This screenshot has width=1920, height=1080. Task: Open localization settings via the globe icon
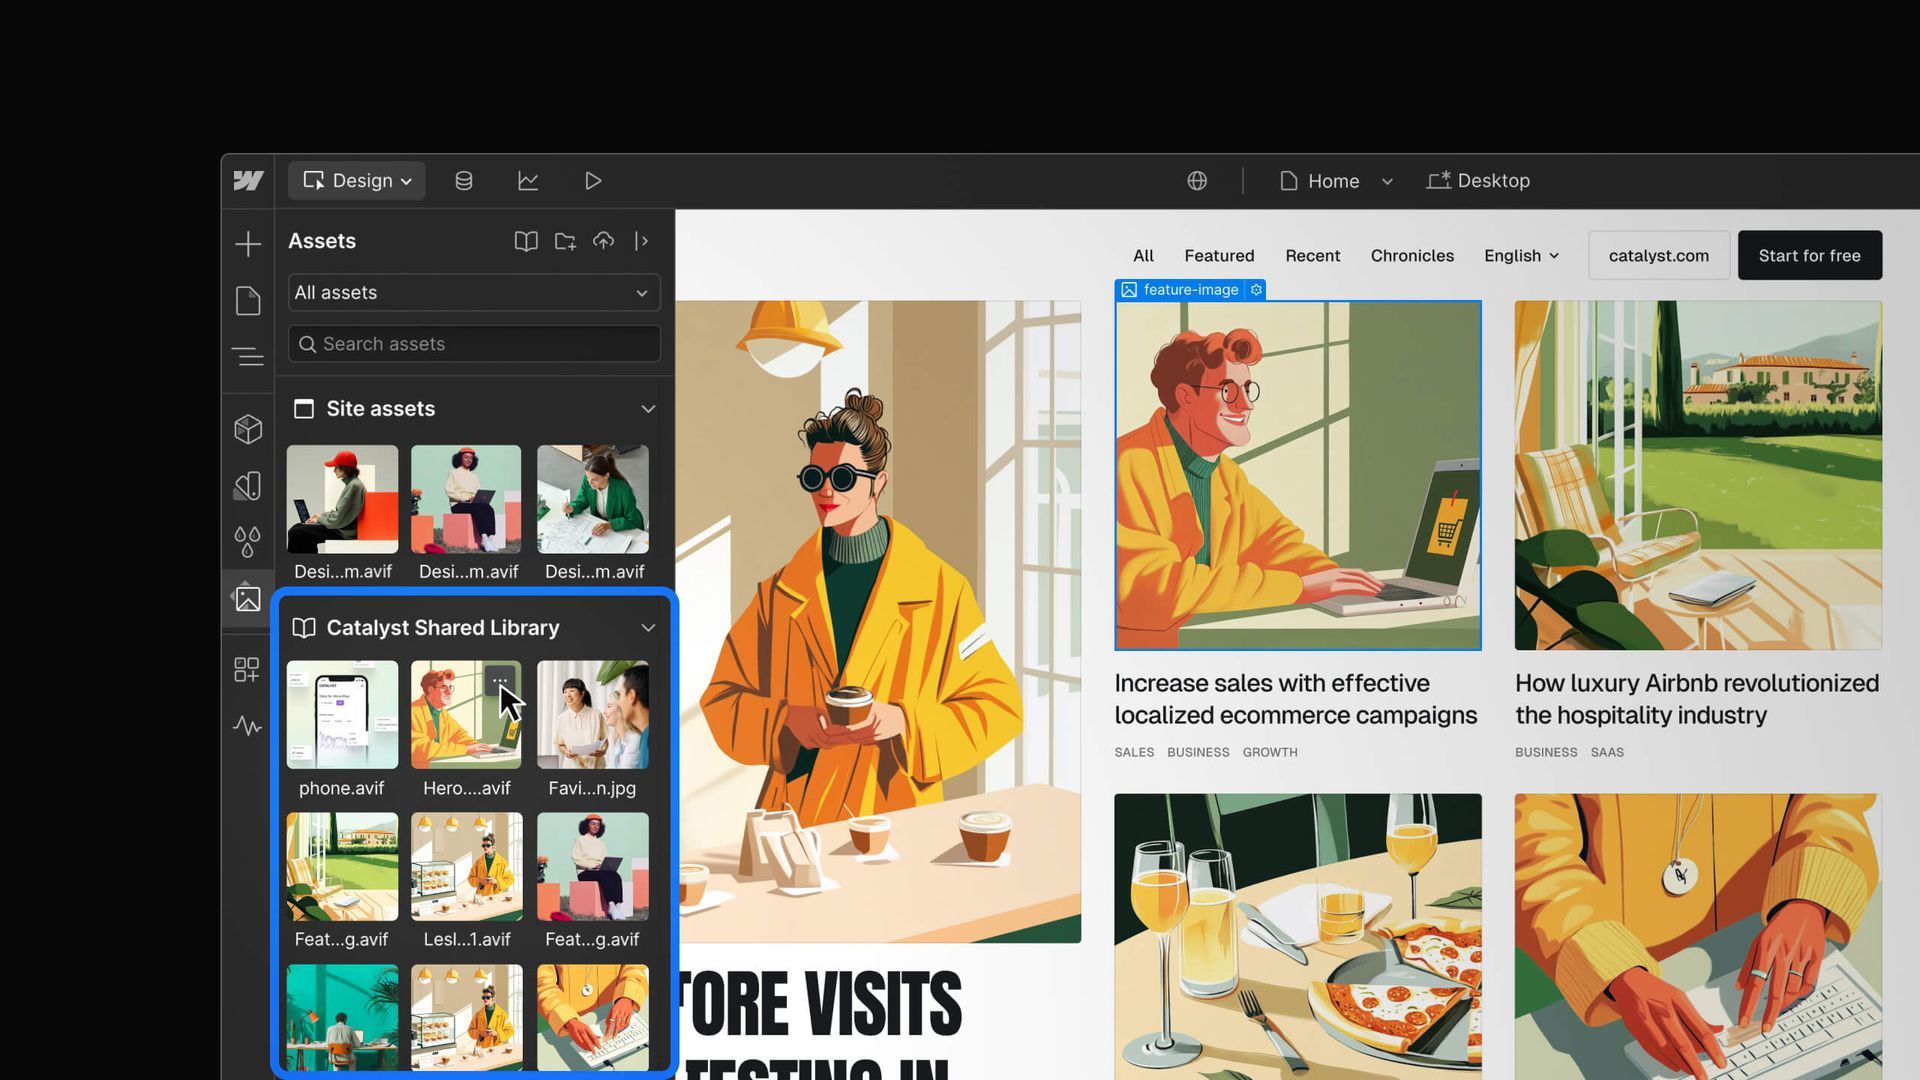[1197, 181]
